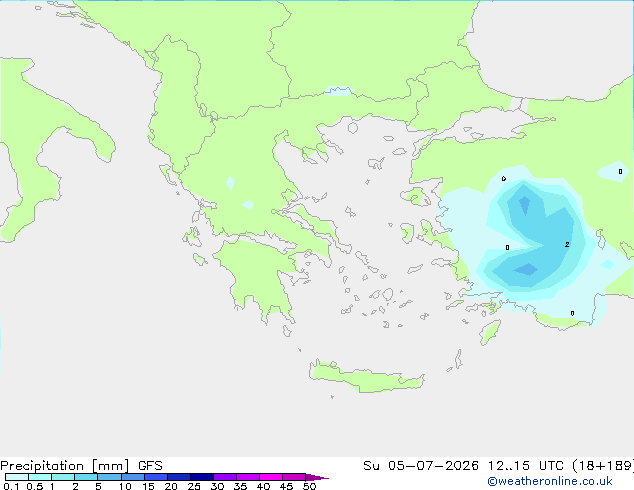
Task: Click the 5–10 mm legend swatch
Action: click(110, 477)
